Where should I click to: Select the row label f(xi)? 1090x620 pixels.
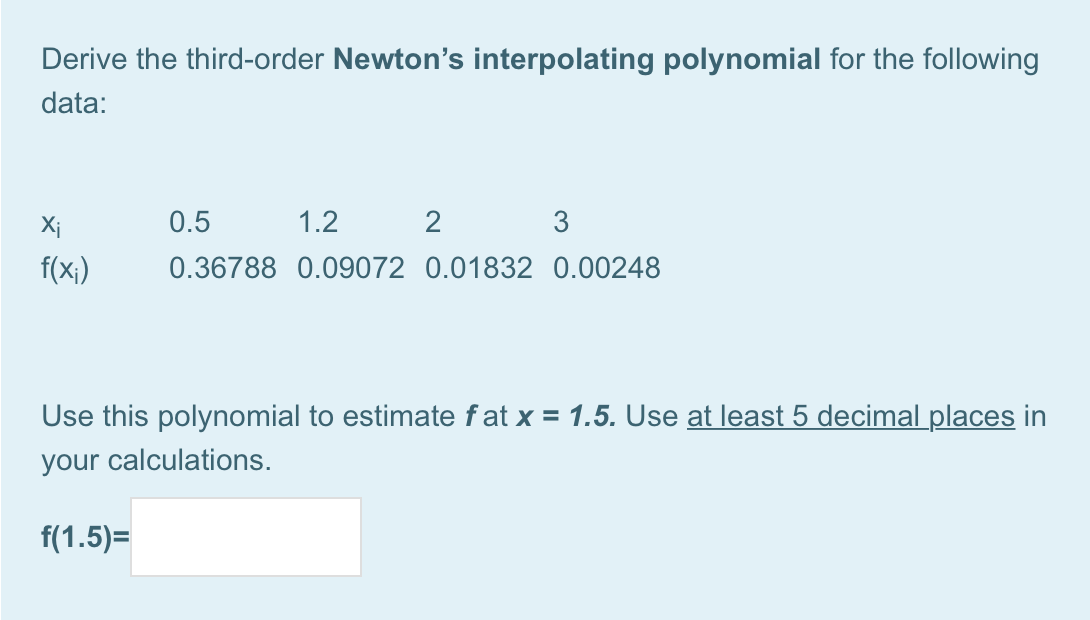coord(62,268)
